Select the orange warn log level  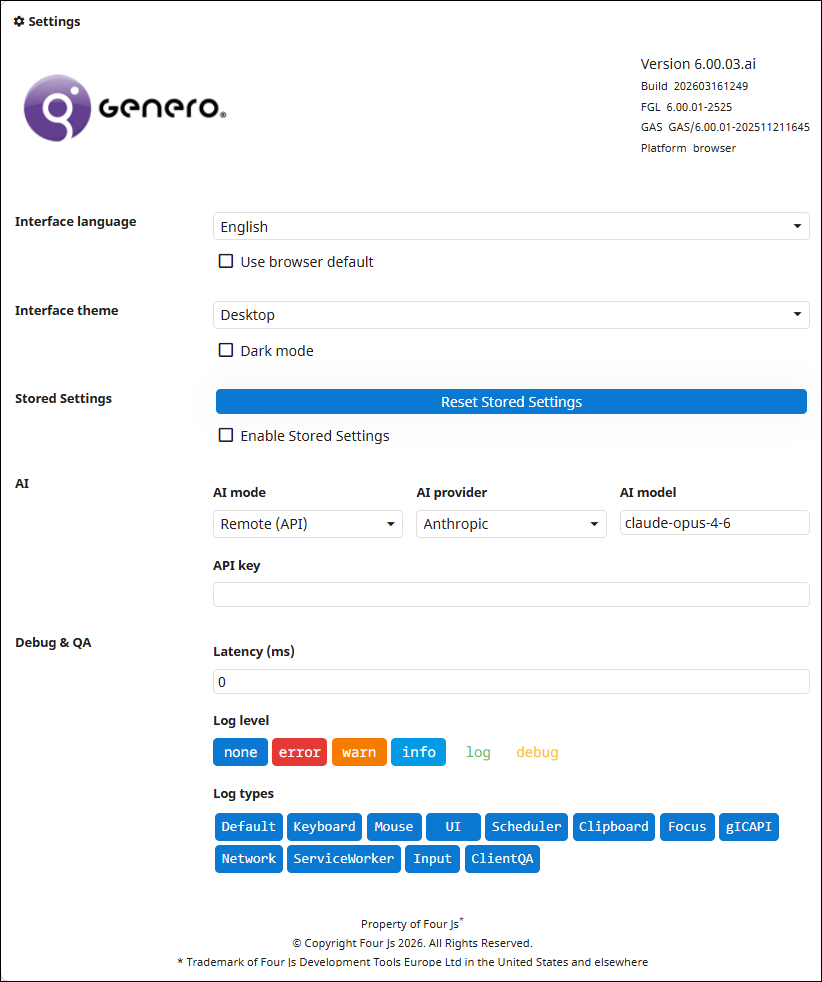359,752
